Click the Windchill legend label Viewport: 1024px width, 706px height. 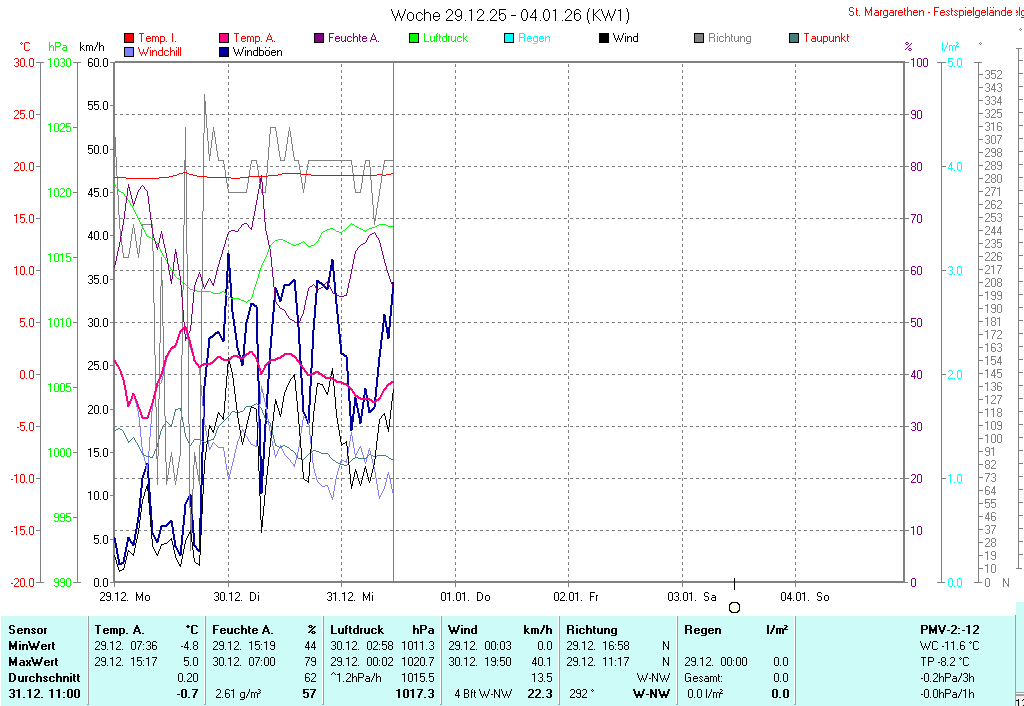160,52
